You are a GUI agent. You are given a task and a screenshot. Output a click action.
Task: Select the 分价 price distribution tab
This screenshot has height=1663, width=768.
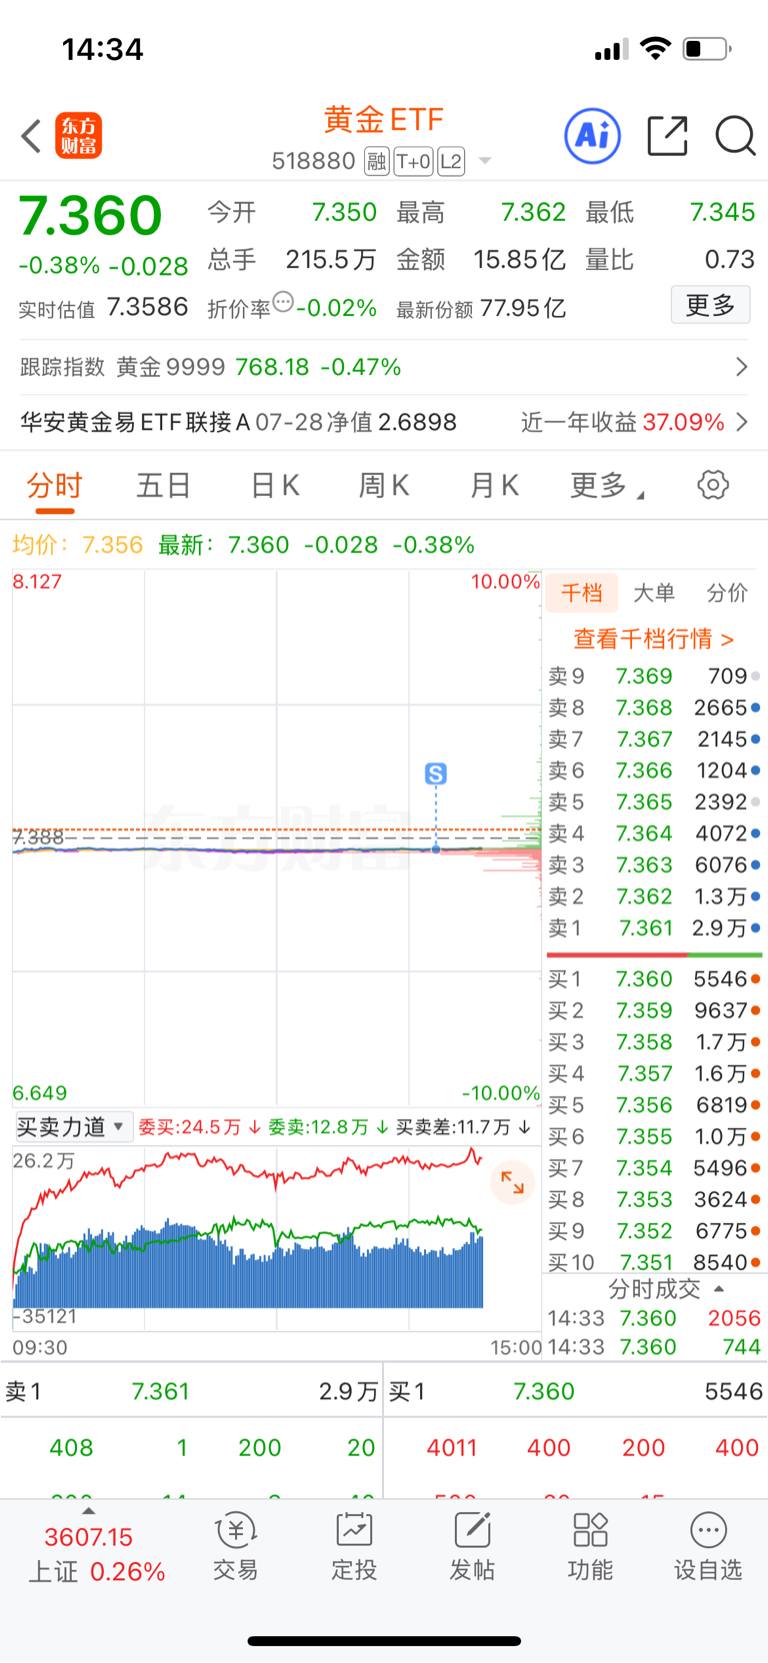pos(727,593)
